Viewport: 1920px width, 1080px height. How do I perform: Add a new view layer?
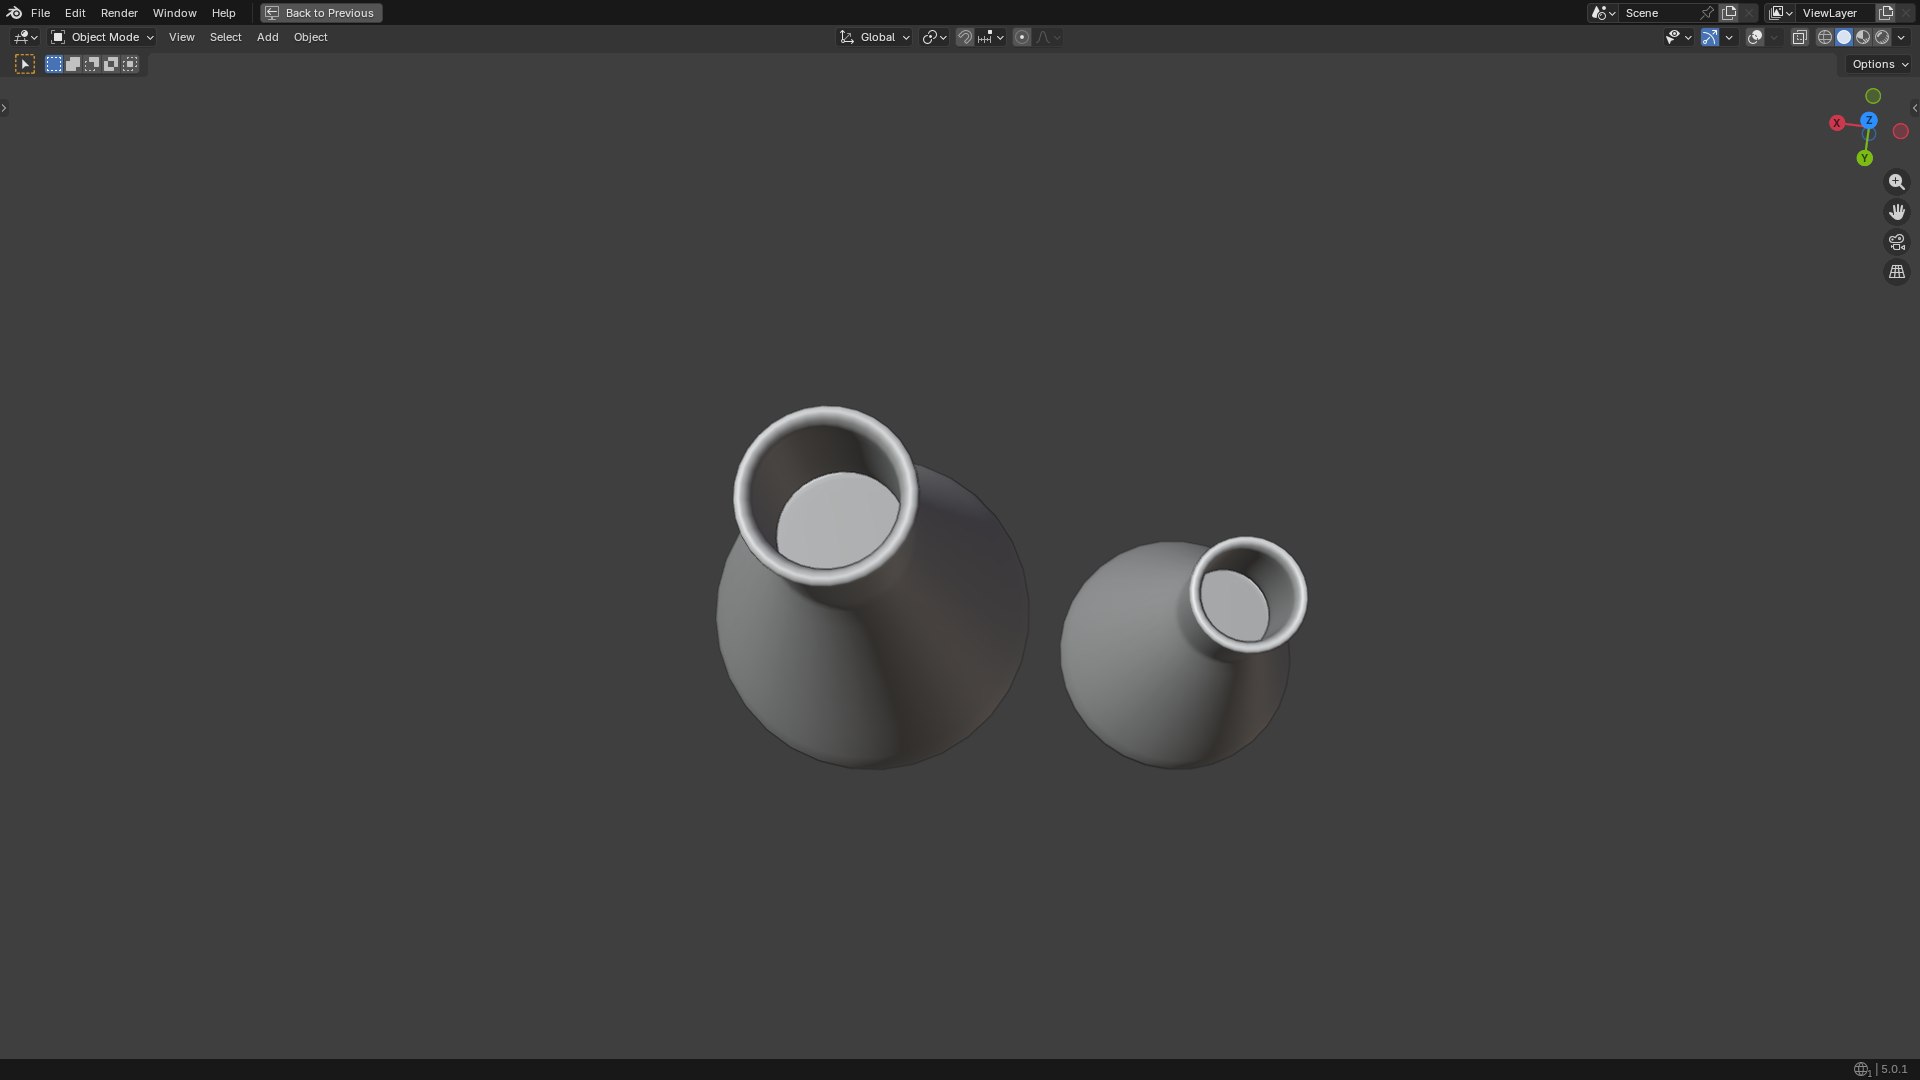pyautogui.click(x=1886, y=13)
